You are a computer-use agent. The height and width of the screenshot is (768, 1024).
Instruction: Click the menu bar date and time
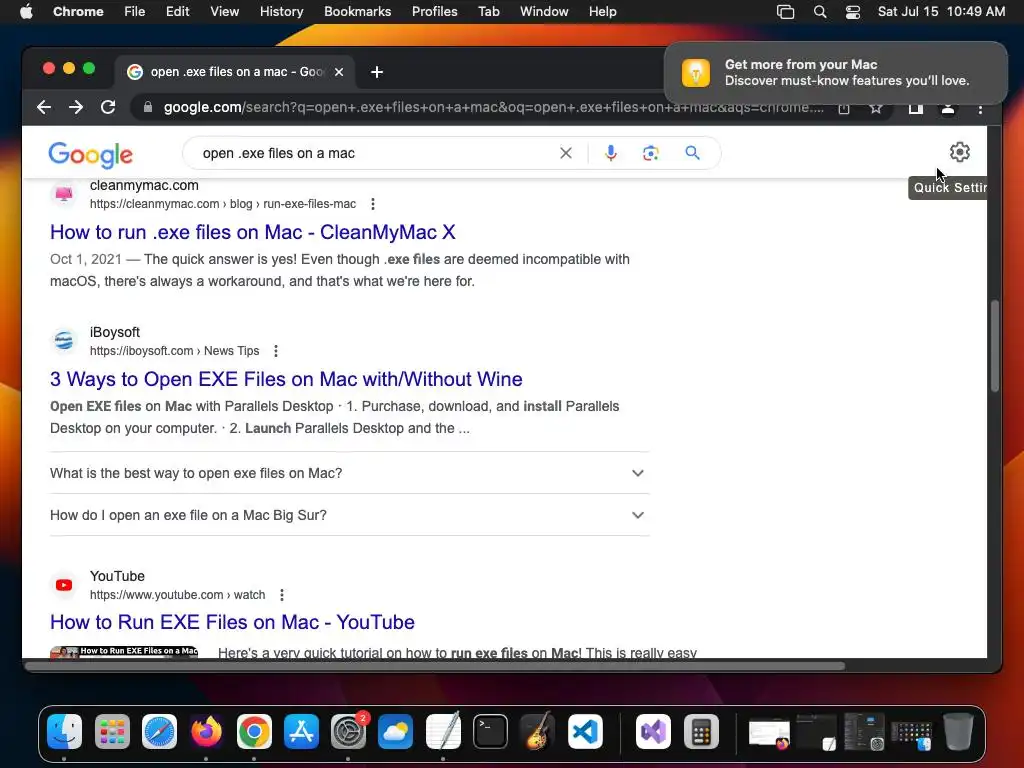(x=941, y=12)
